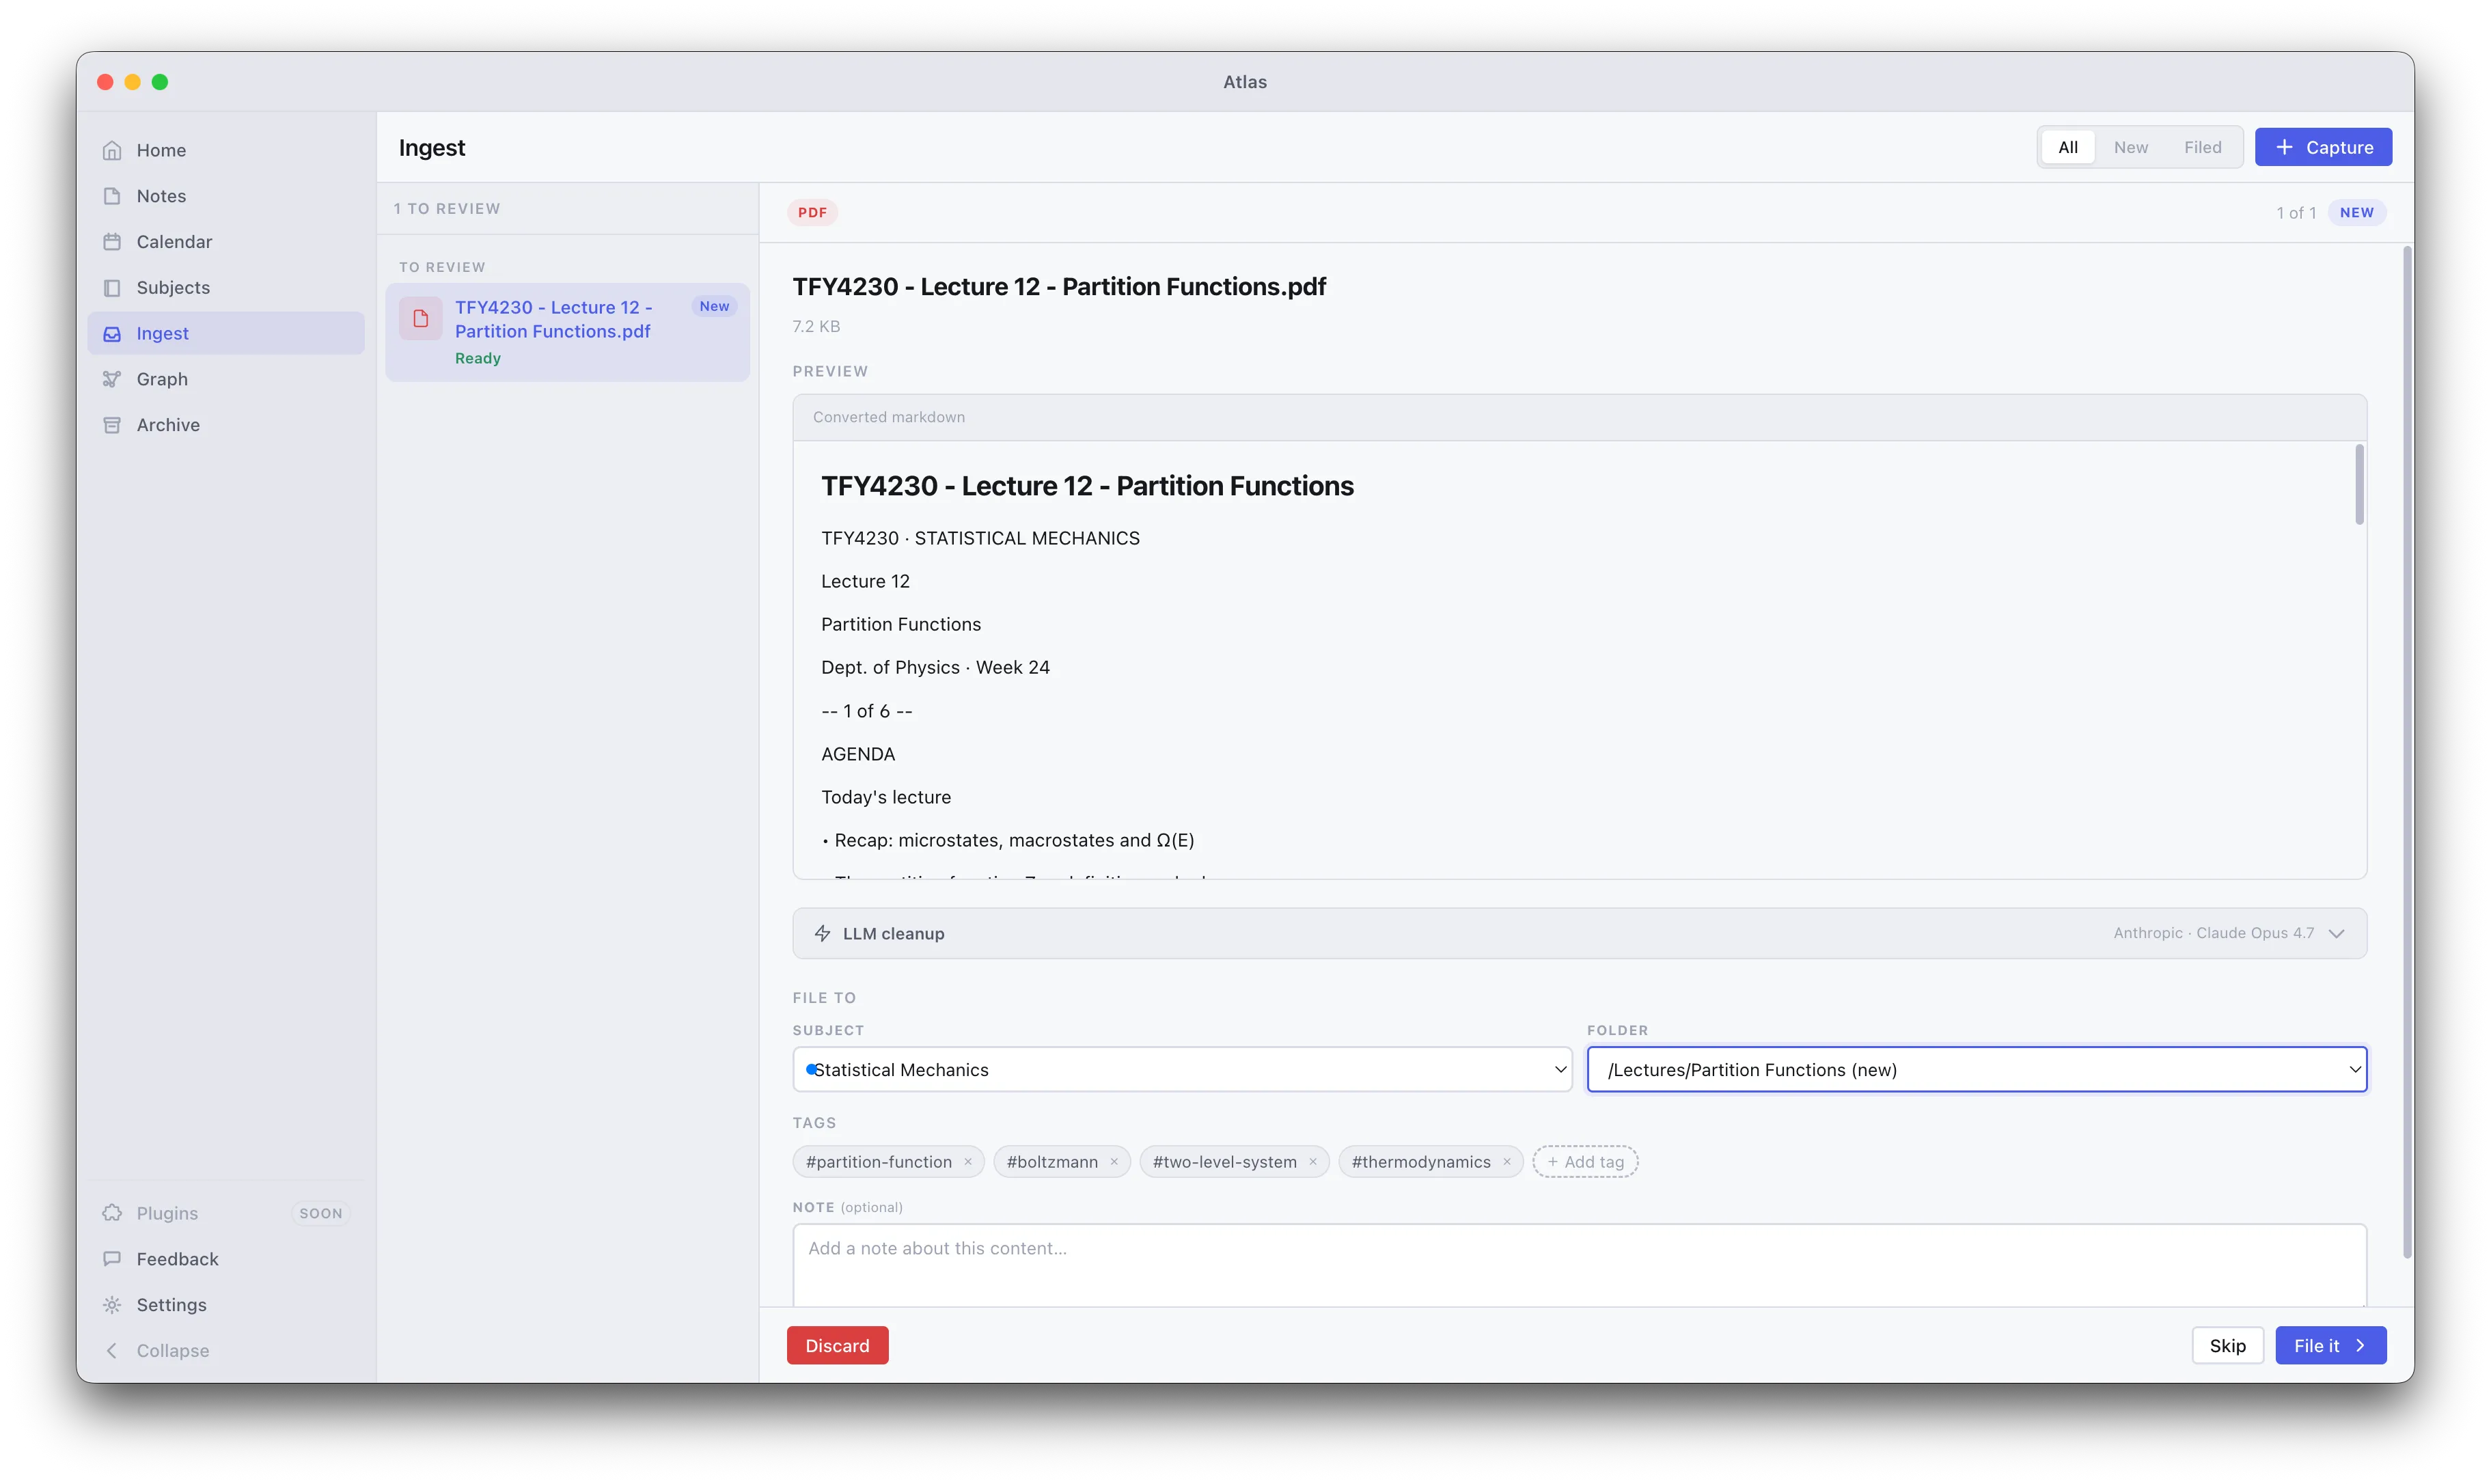Open the Home icon in sidebar
The image size is (2491, 1484).
[x=112, y=150]
